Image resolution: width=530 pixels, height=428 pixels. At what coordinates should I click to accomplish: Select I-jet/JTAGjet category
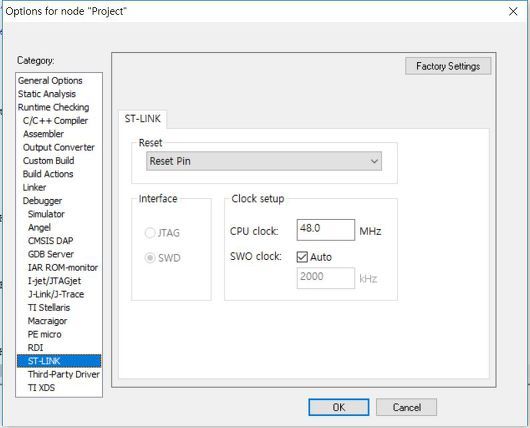click(54, 281)
